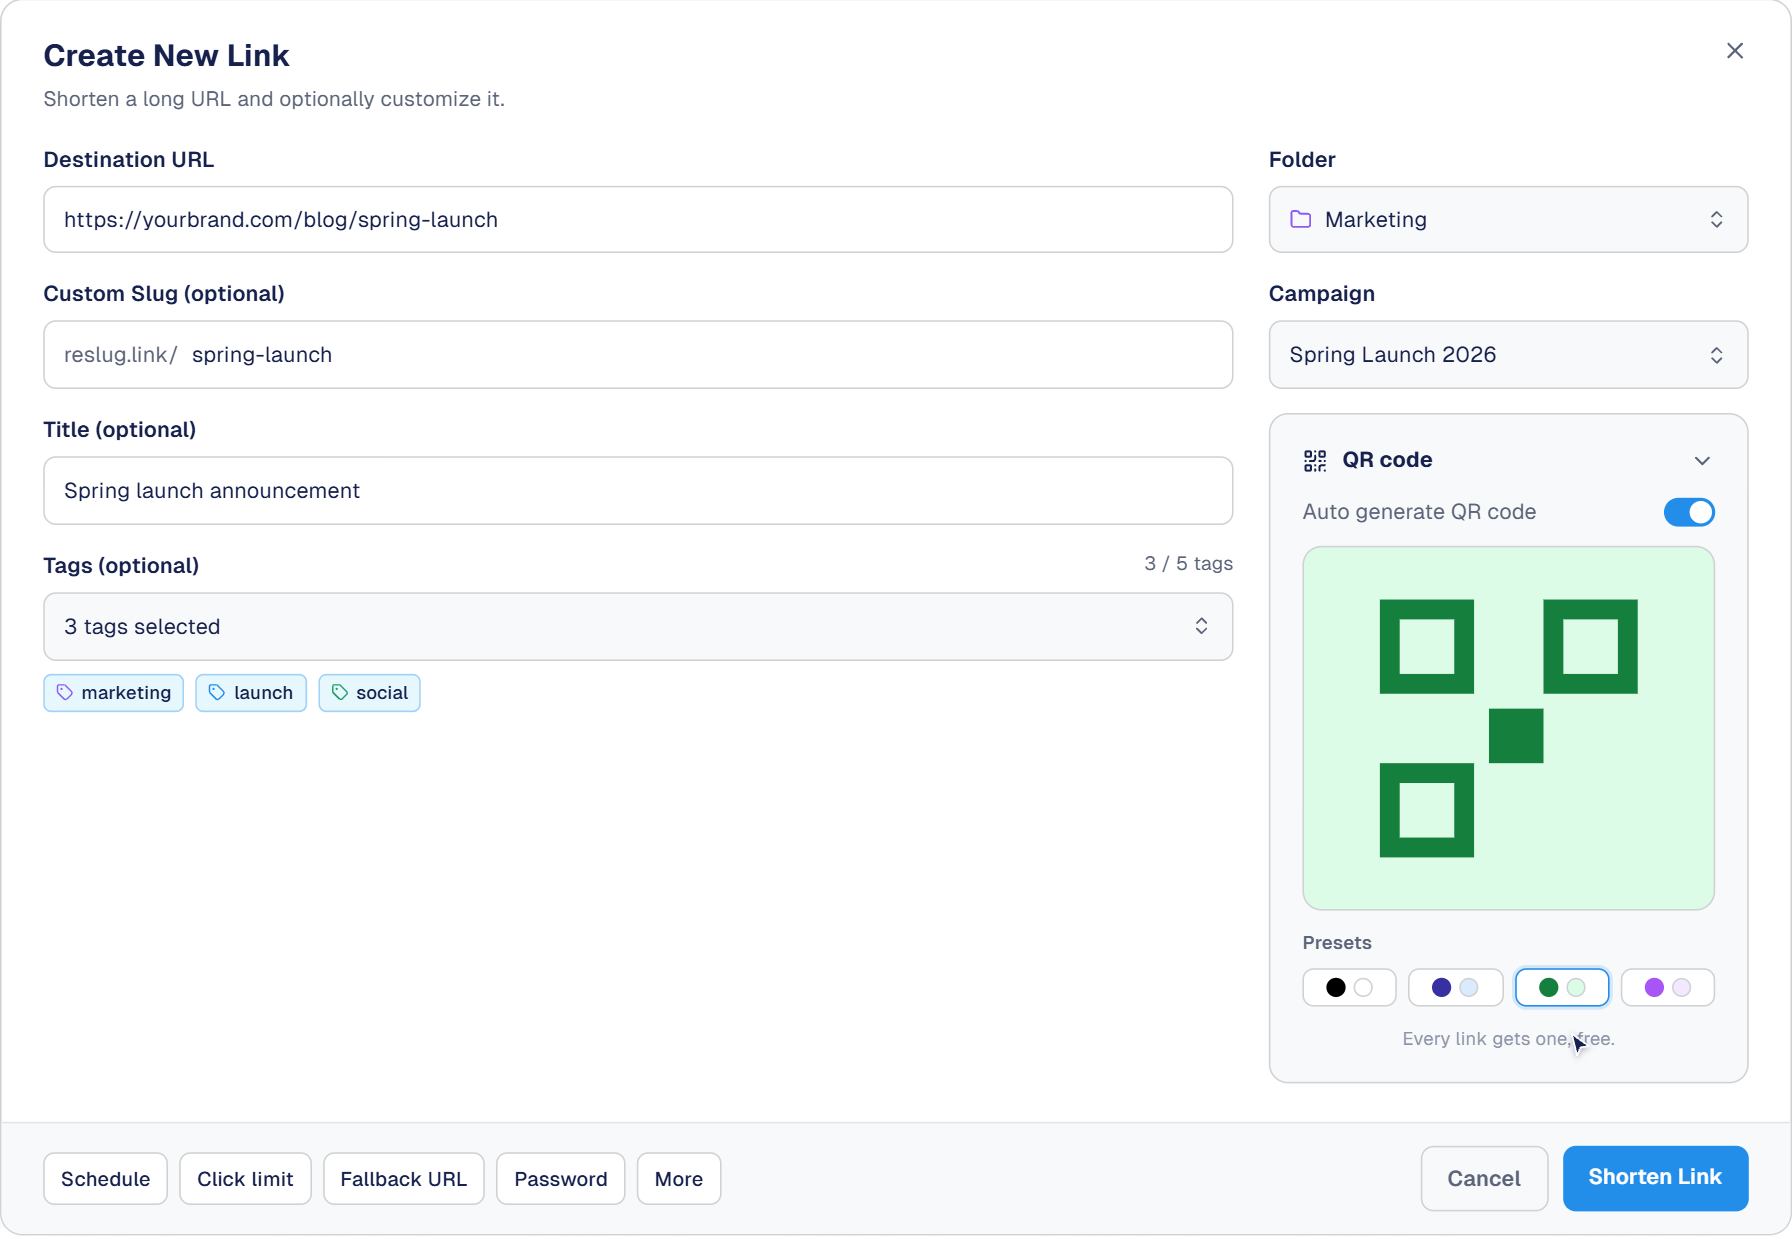Select the black and white QR preset
The height and width of the screenshot is (1236, 1792).
(1349, 987)
